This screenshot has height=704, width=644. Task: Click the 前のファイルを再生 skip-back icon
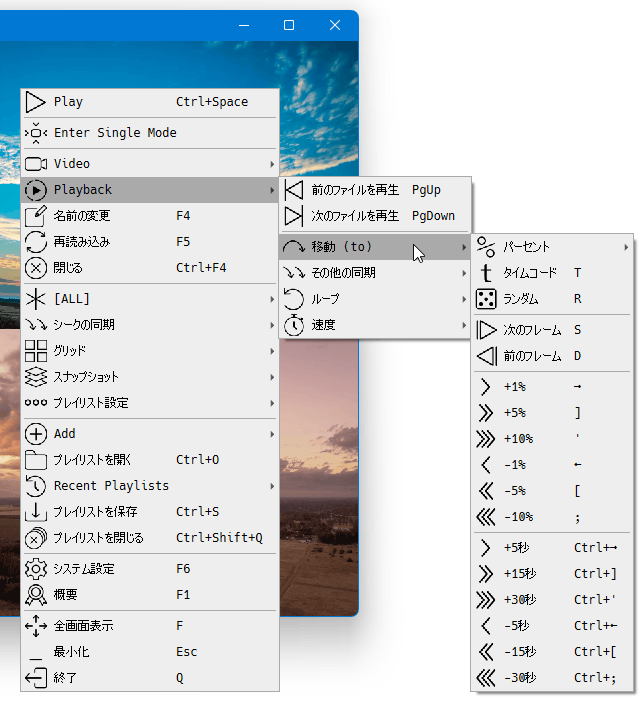[294, 190]
